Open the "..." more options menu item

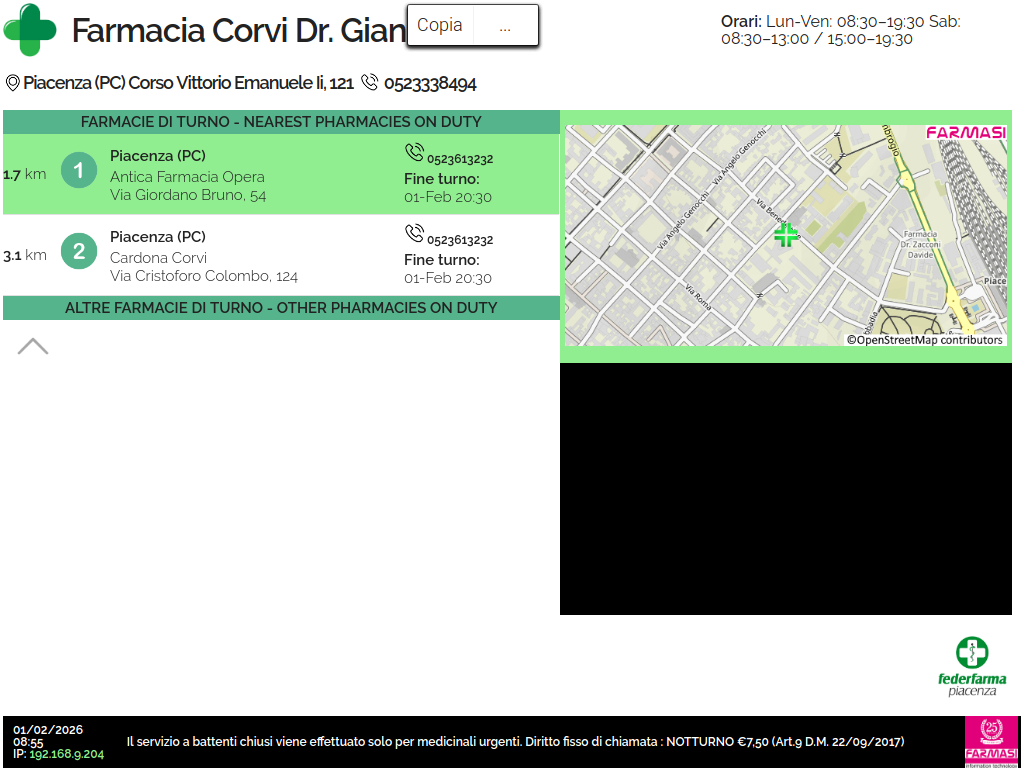coord(505,26)
